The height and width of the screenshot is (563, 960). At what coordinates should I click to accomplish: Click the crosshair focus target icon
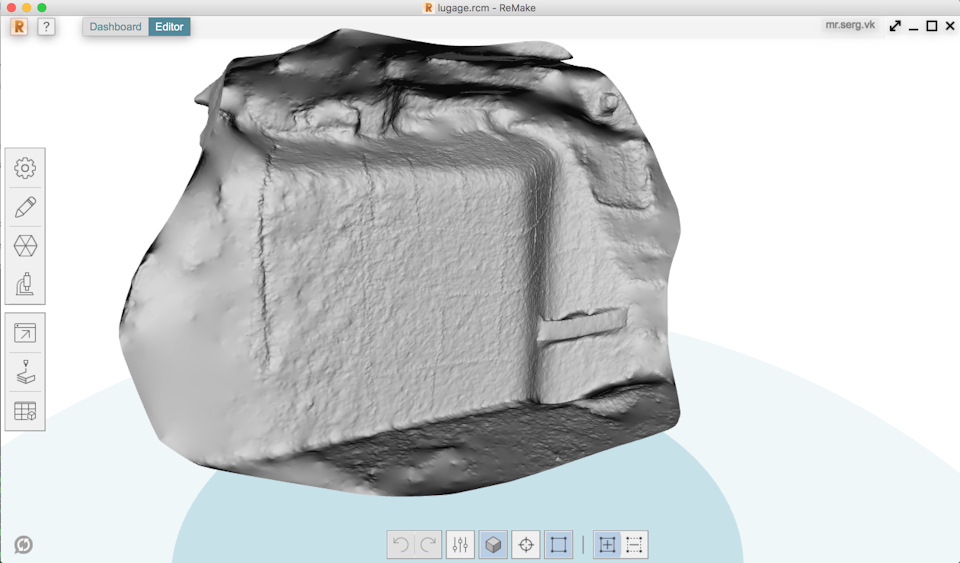[526, 545]
